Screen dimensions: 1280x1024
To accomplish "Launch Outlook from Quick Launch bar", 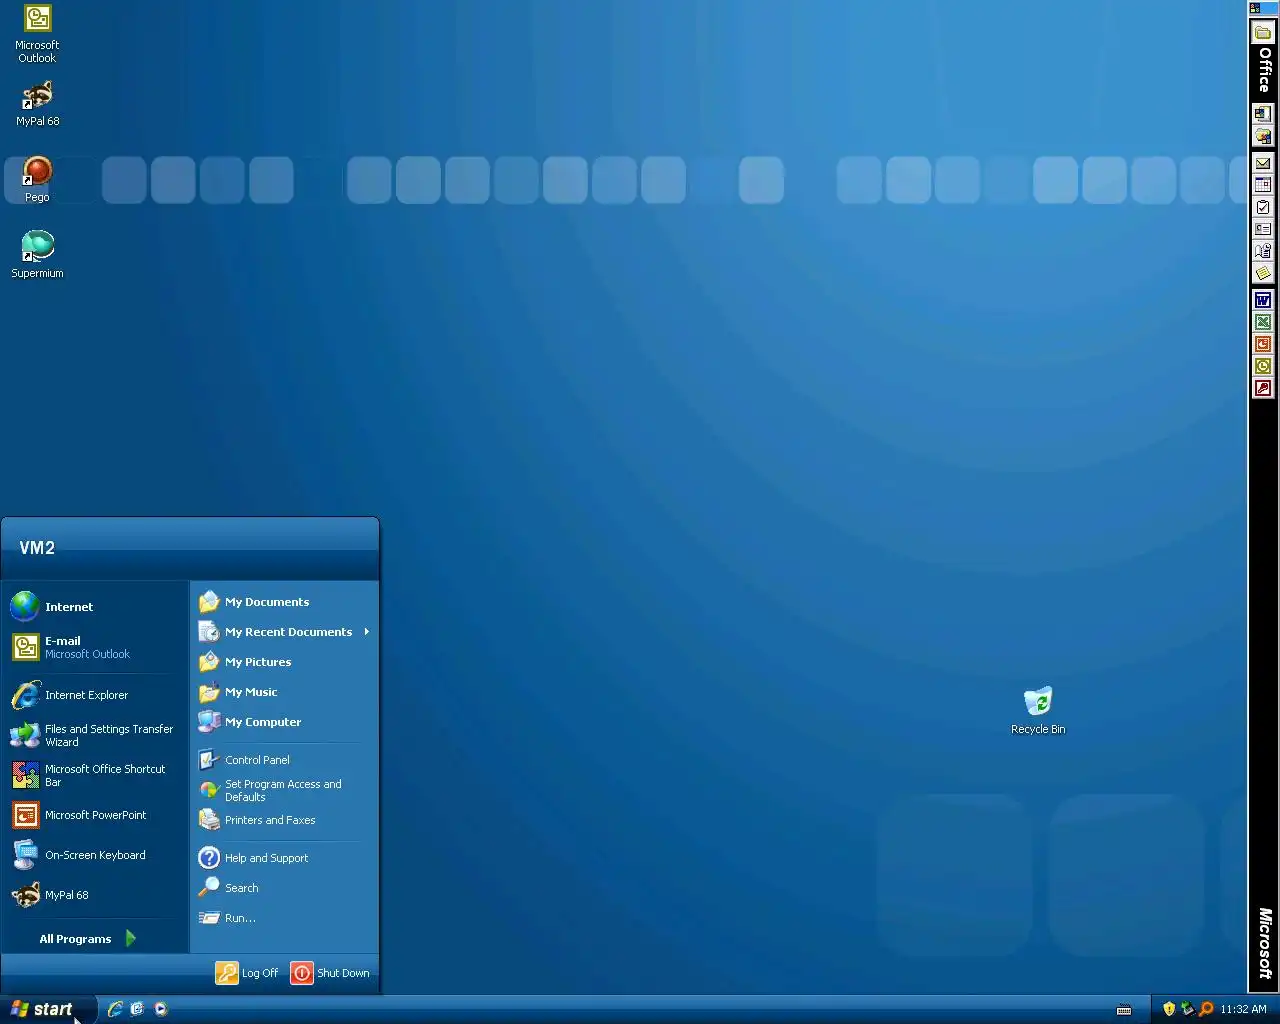I will coord(138,1009).
